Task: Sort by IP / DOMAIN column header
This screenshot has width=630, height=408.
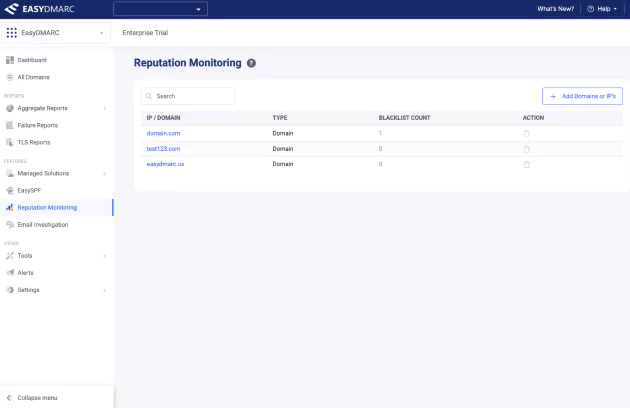Action: point(163,118)
